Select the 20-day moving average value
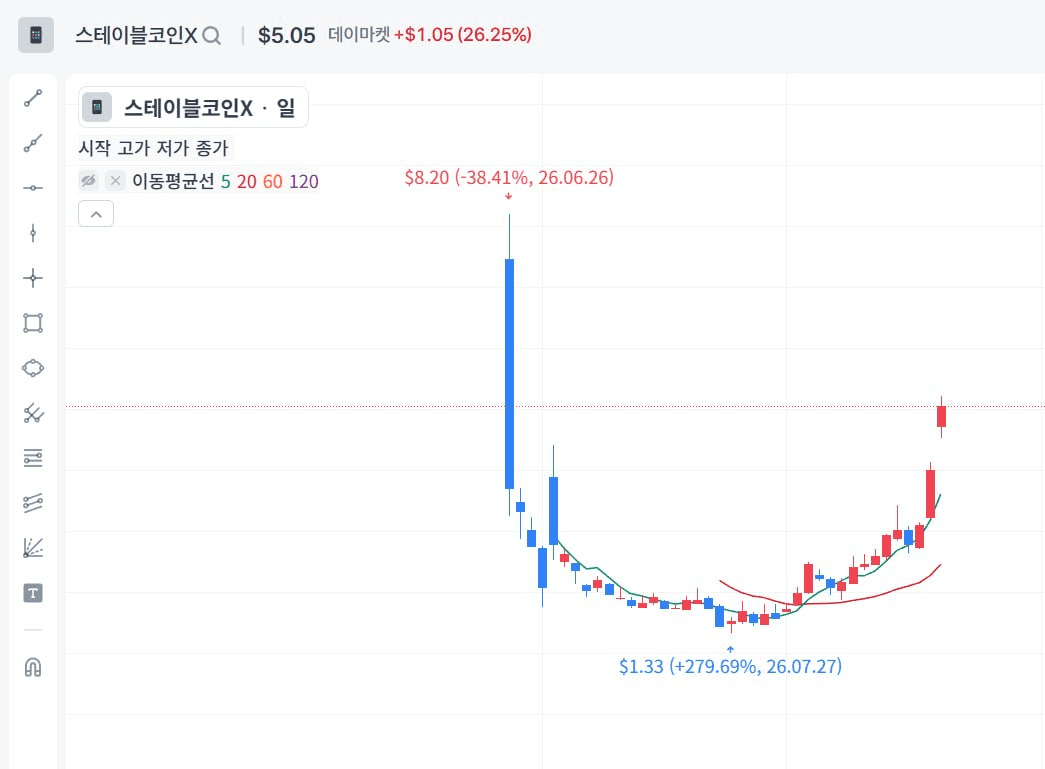This screenshot has height=769, width=1045. tap(247, 181)
